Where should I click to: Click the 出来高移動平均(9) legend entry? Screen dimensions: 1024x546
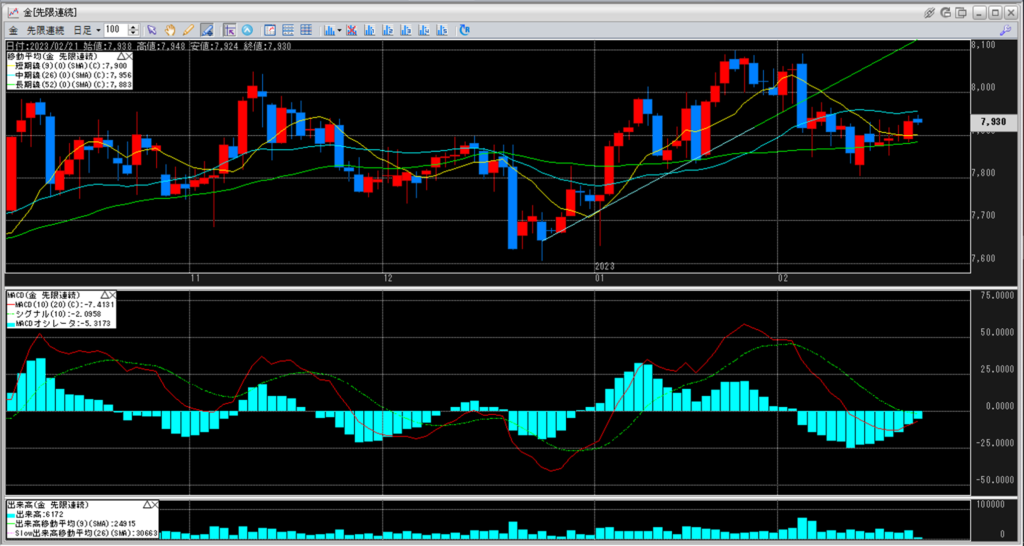click(71, 523)
